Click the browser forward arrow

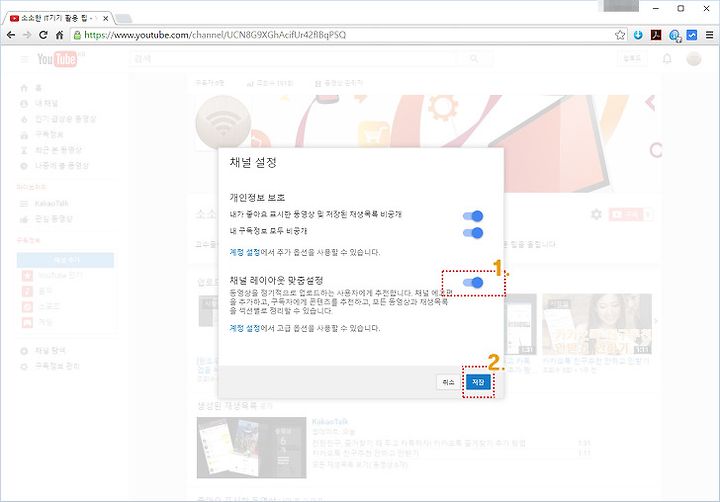(27, 35)
